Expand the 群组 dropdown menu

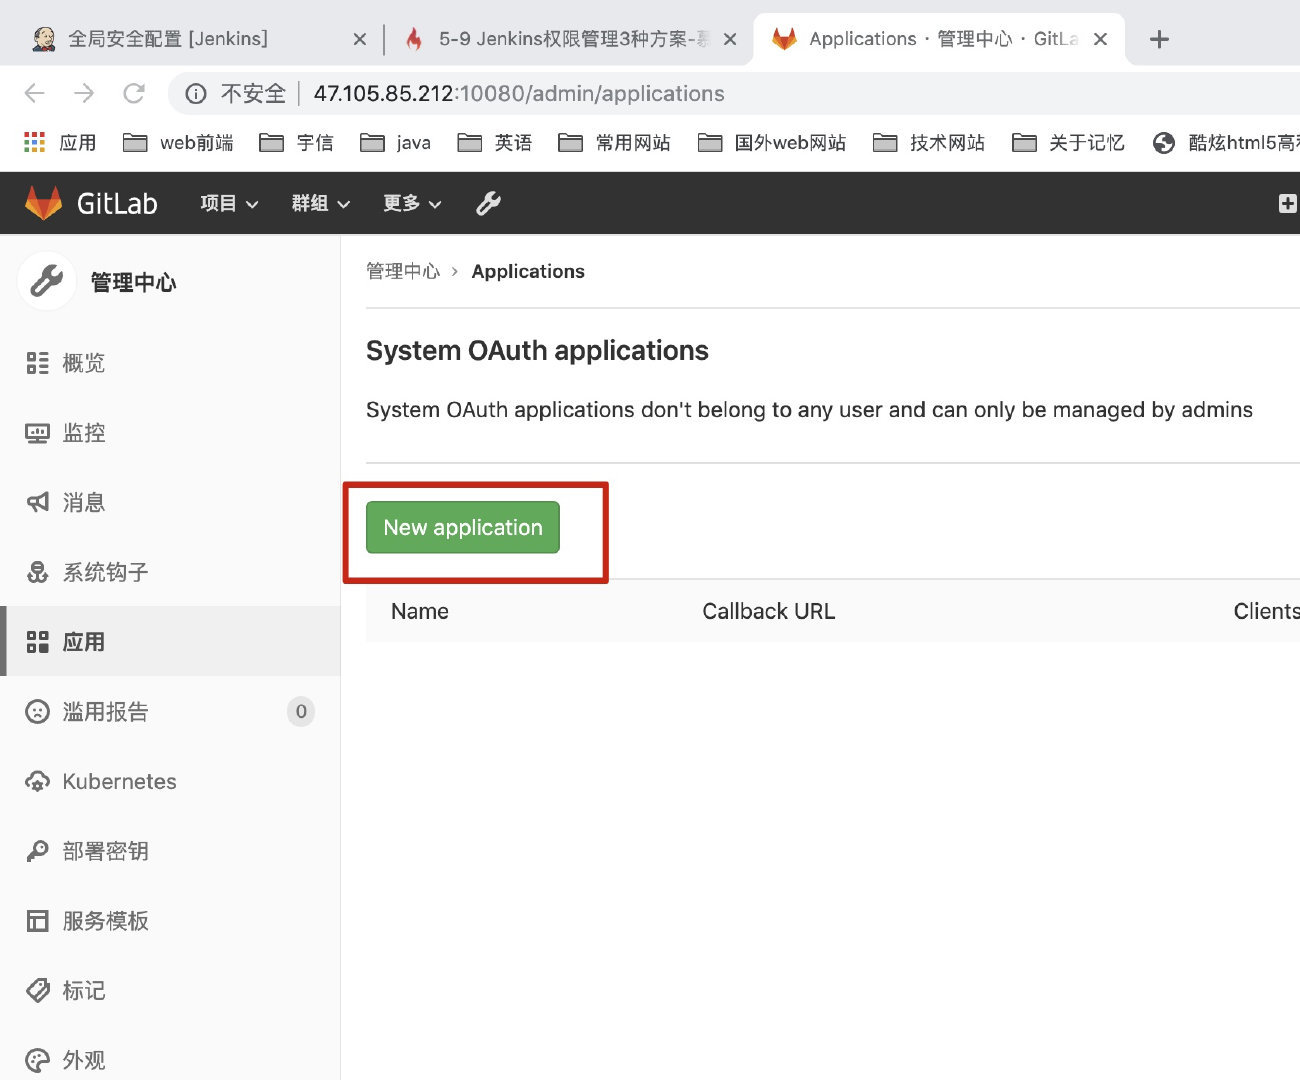(320, 203)
